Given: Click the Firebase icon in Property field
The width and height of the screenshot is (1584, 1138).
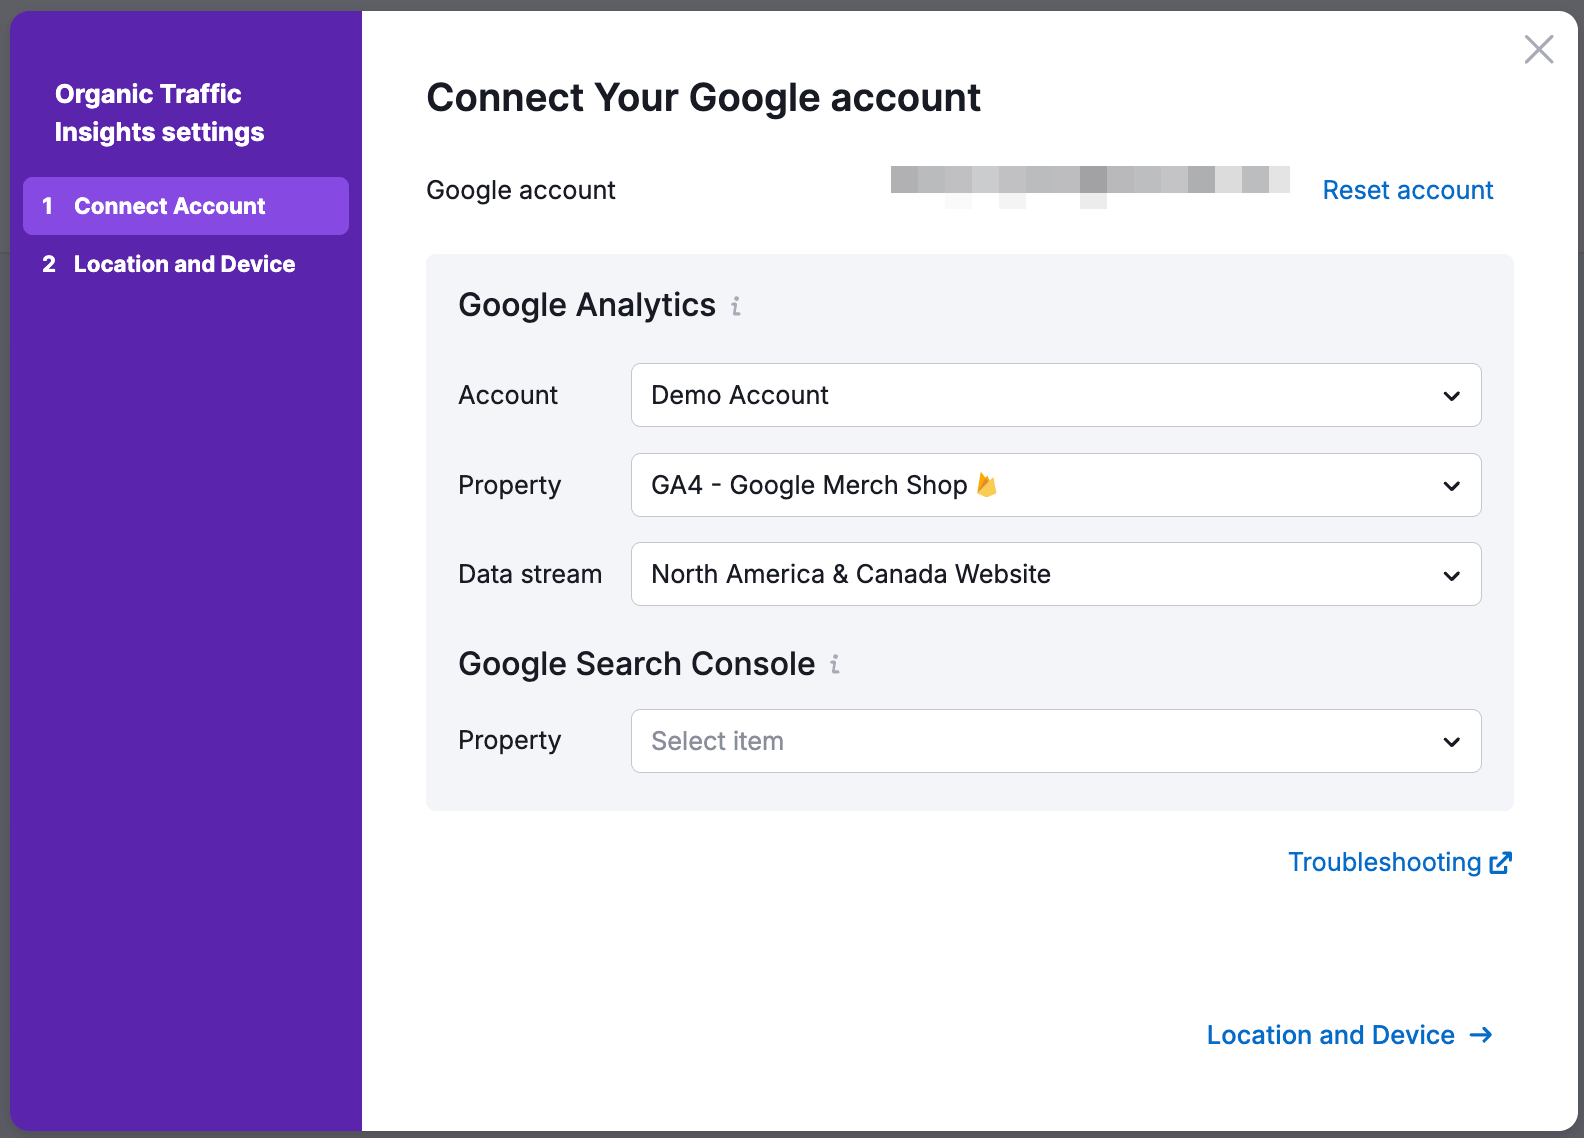Looking at the screenshot, I should [x=987, y=485].
